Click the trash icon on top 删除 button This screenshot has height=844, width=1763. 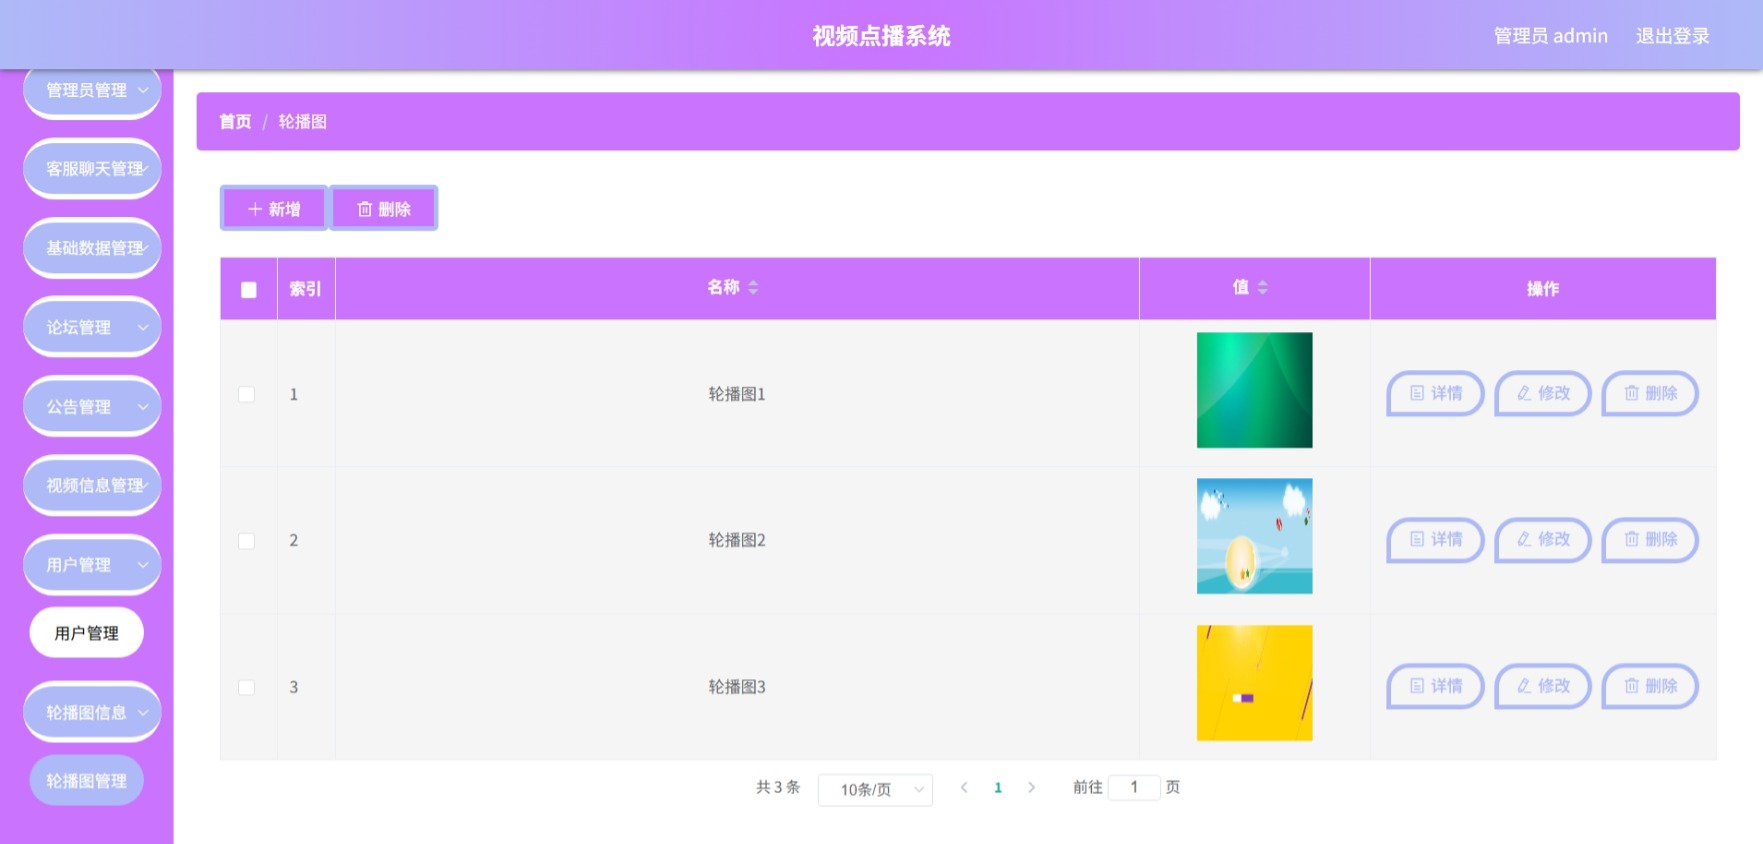coord(365,209)
